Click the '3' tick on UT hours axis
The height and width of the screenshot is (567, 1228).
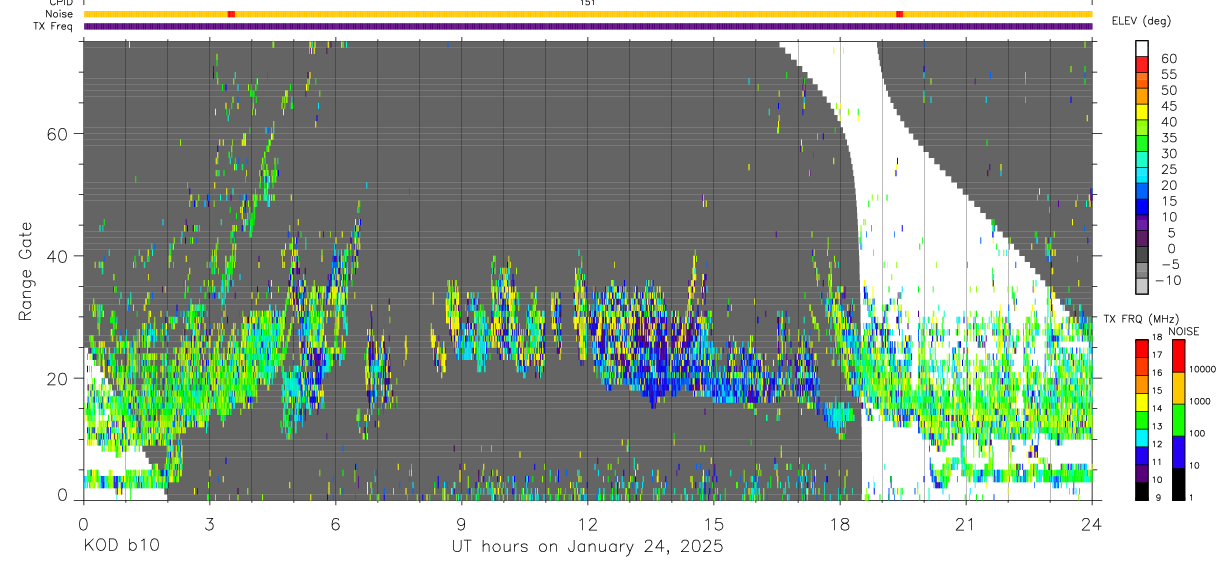(x=210, y=523)
